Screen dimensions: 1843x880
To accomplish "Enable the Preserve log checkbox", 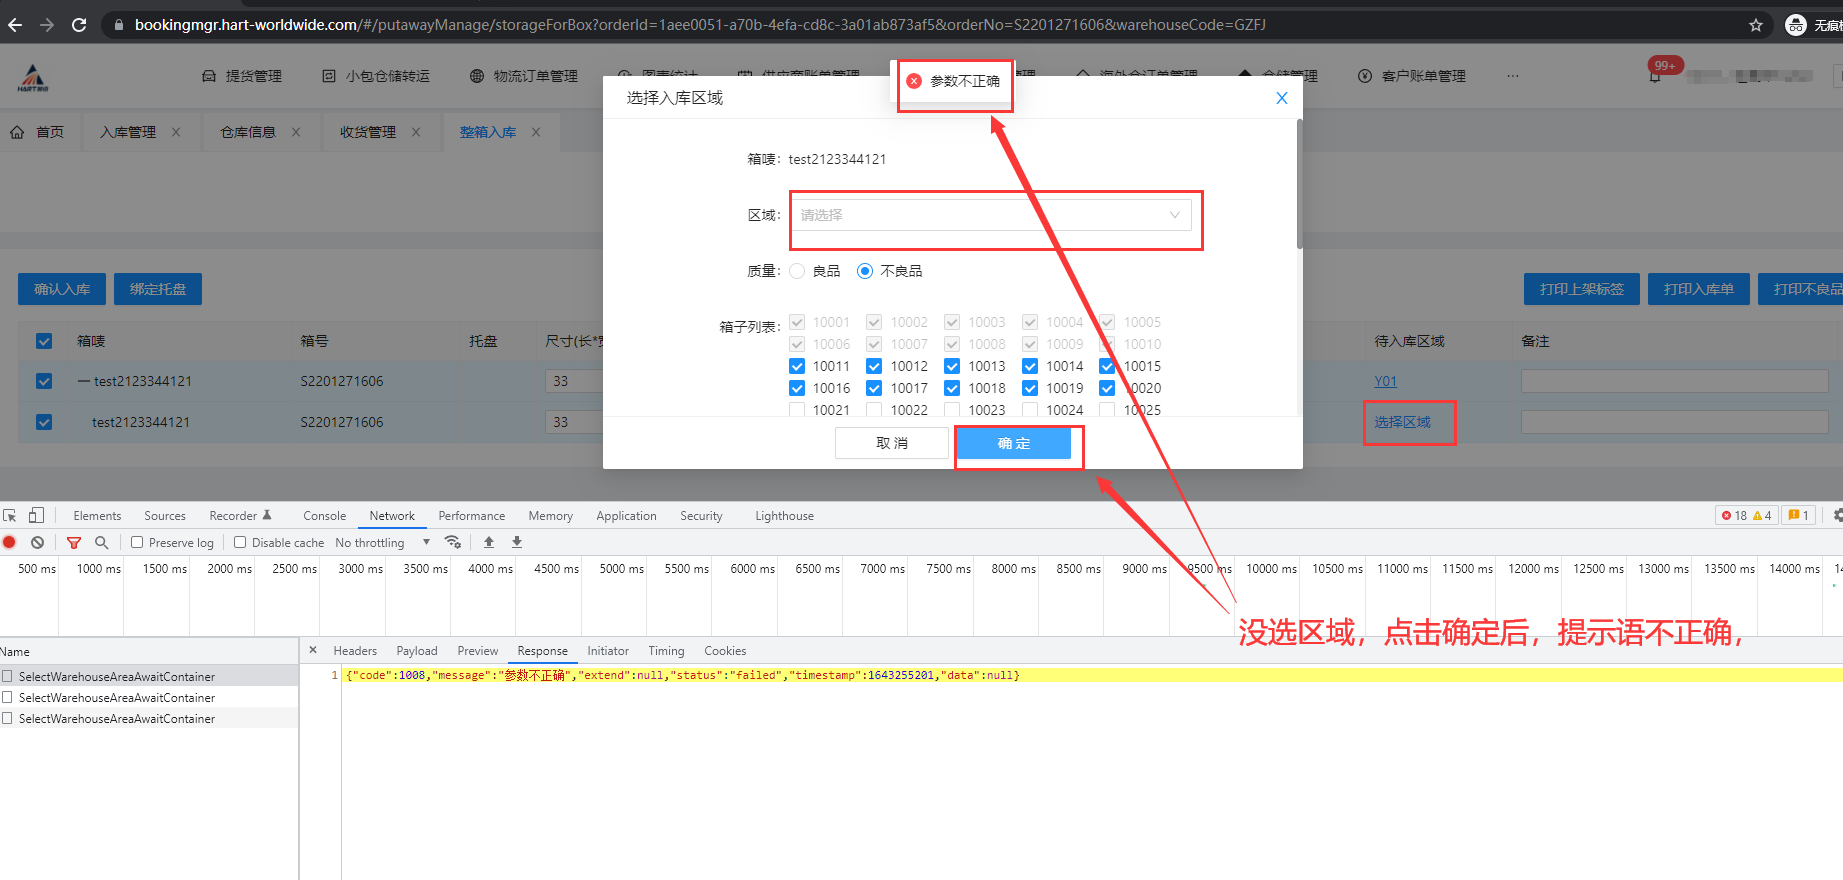I will pyautogui.click(x=138, y=542).
